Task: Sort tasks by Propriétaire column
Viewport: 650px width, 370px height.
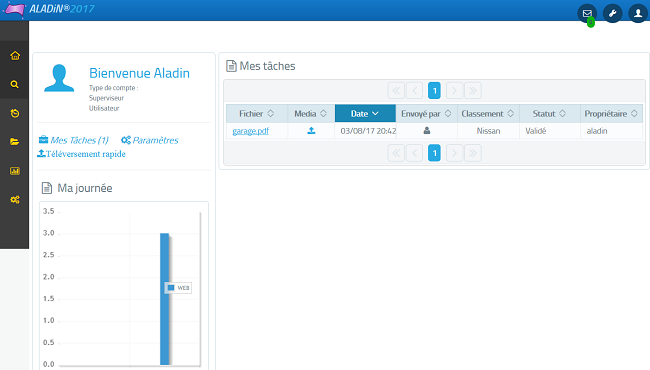Action: [611, 114]
